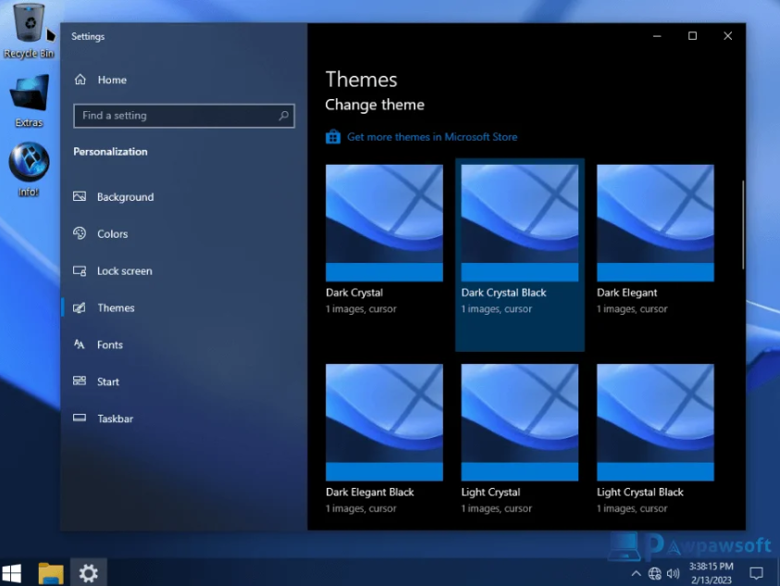Open the taskbar clock and date
The height and width of the screenshot is (586, 780).
click(711, 573)
